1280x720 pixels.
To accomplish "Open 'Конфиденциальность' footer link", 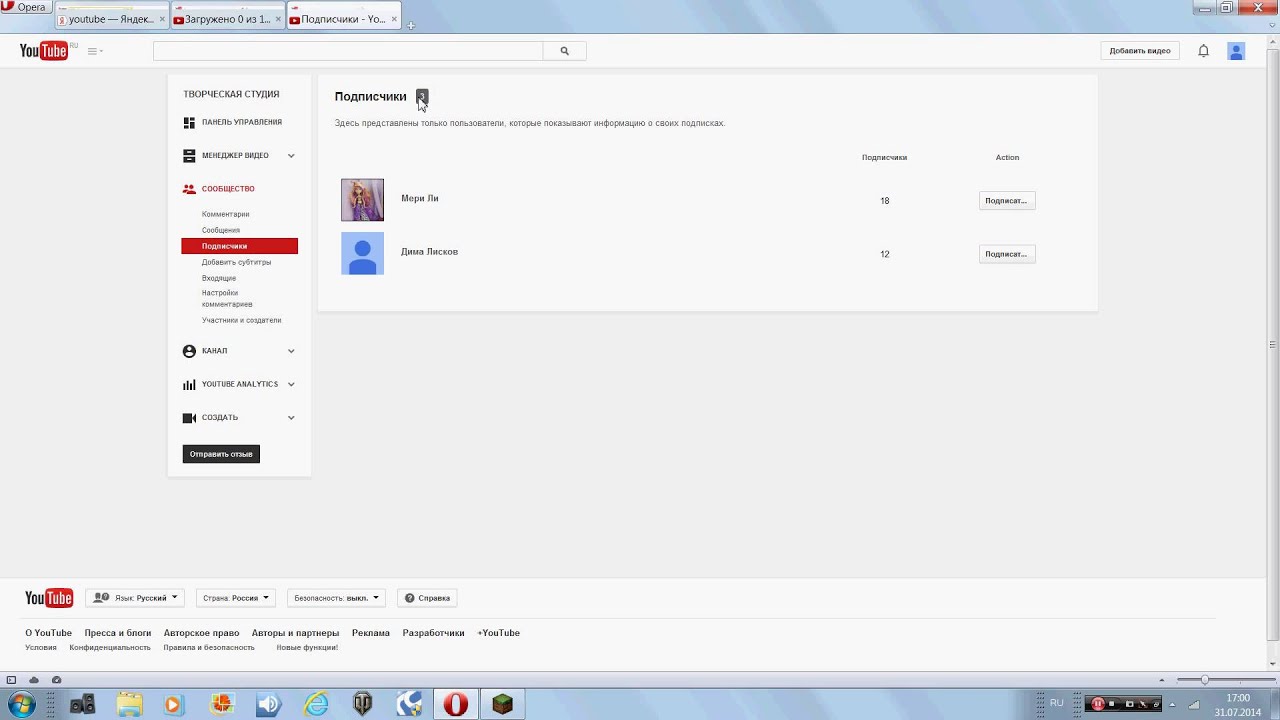I will tap(110, 648).
